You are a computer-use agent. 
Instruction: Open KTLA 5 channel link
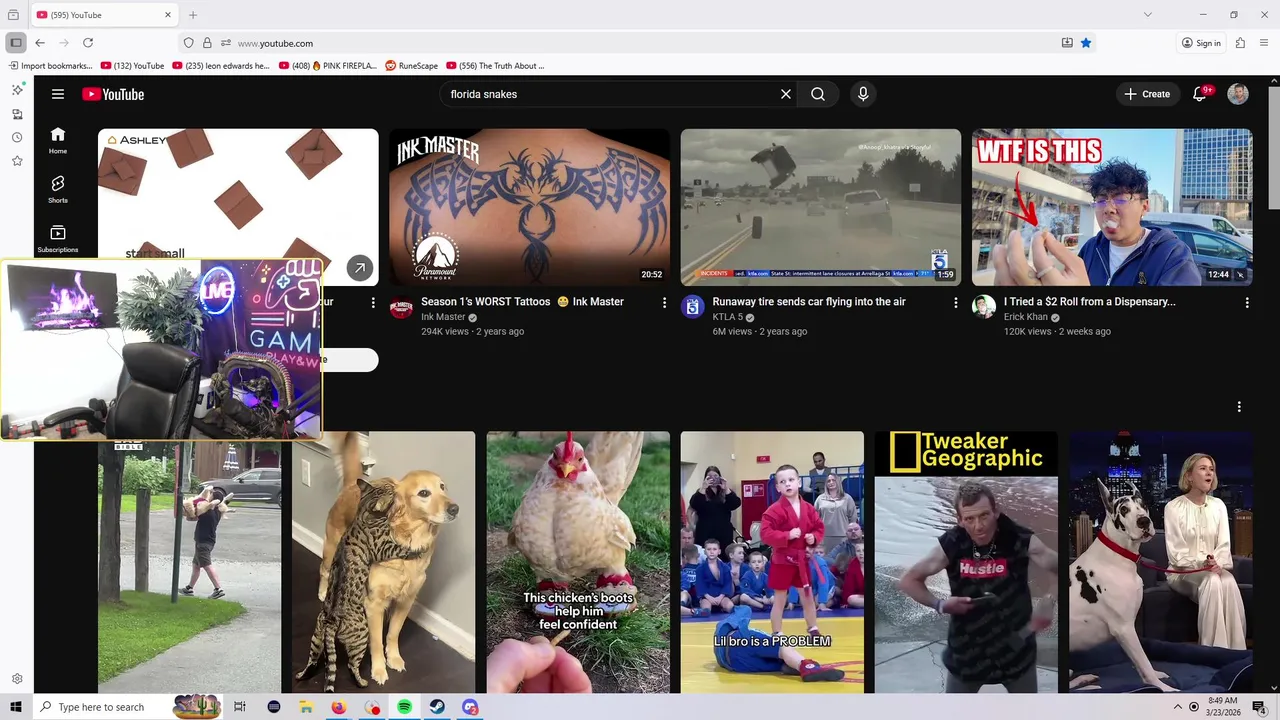[727, 317]
